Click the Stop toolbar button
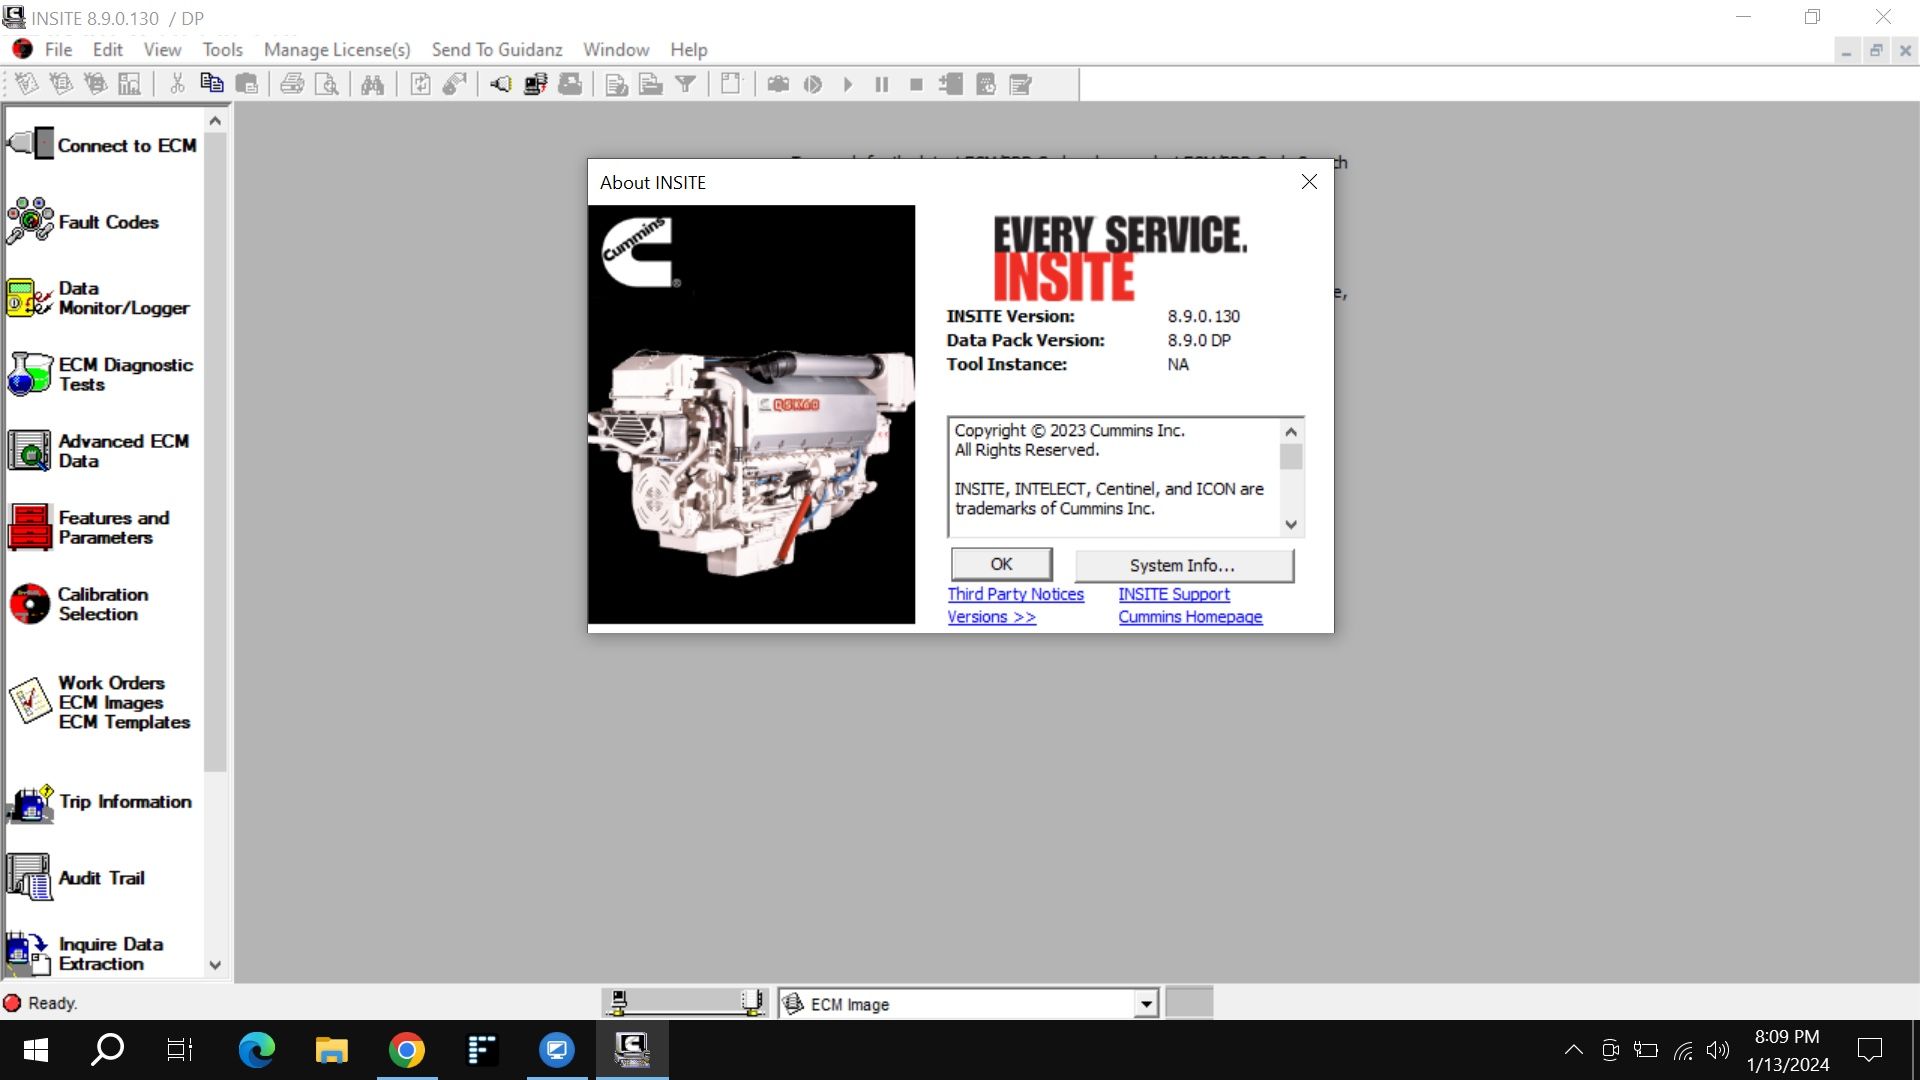 (x=916, y=84)
